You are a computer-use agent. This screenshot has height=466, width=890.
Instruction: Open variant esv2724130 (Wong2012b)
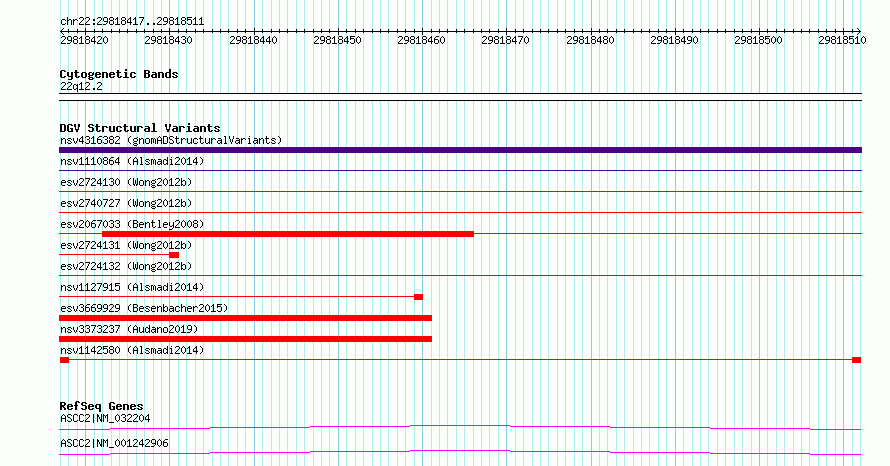click(x=126, y=182)
